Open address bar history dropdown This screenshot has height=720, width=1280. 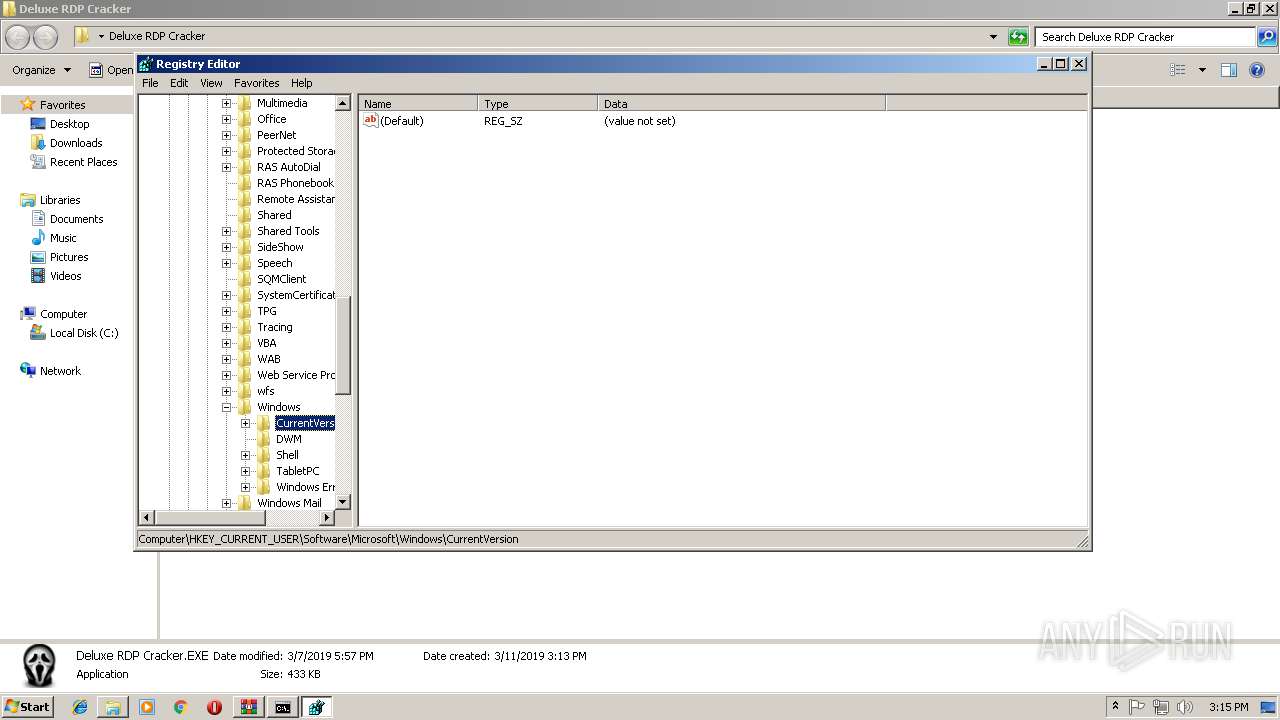(993, 37)
